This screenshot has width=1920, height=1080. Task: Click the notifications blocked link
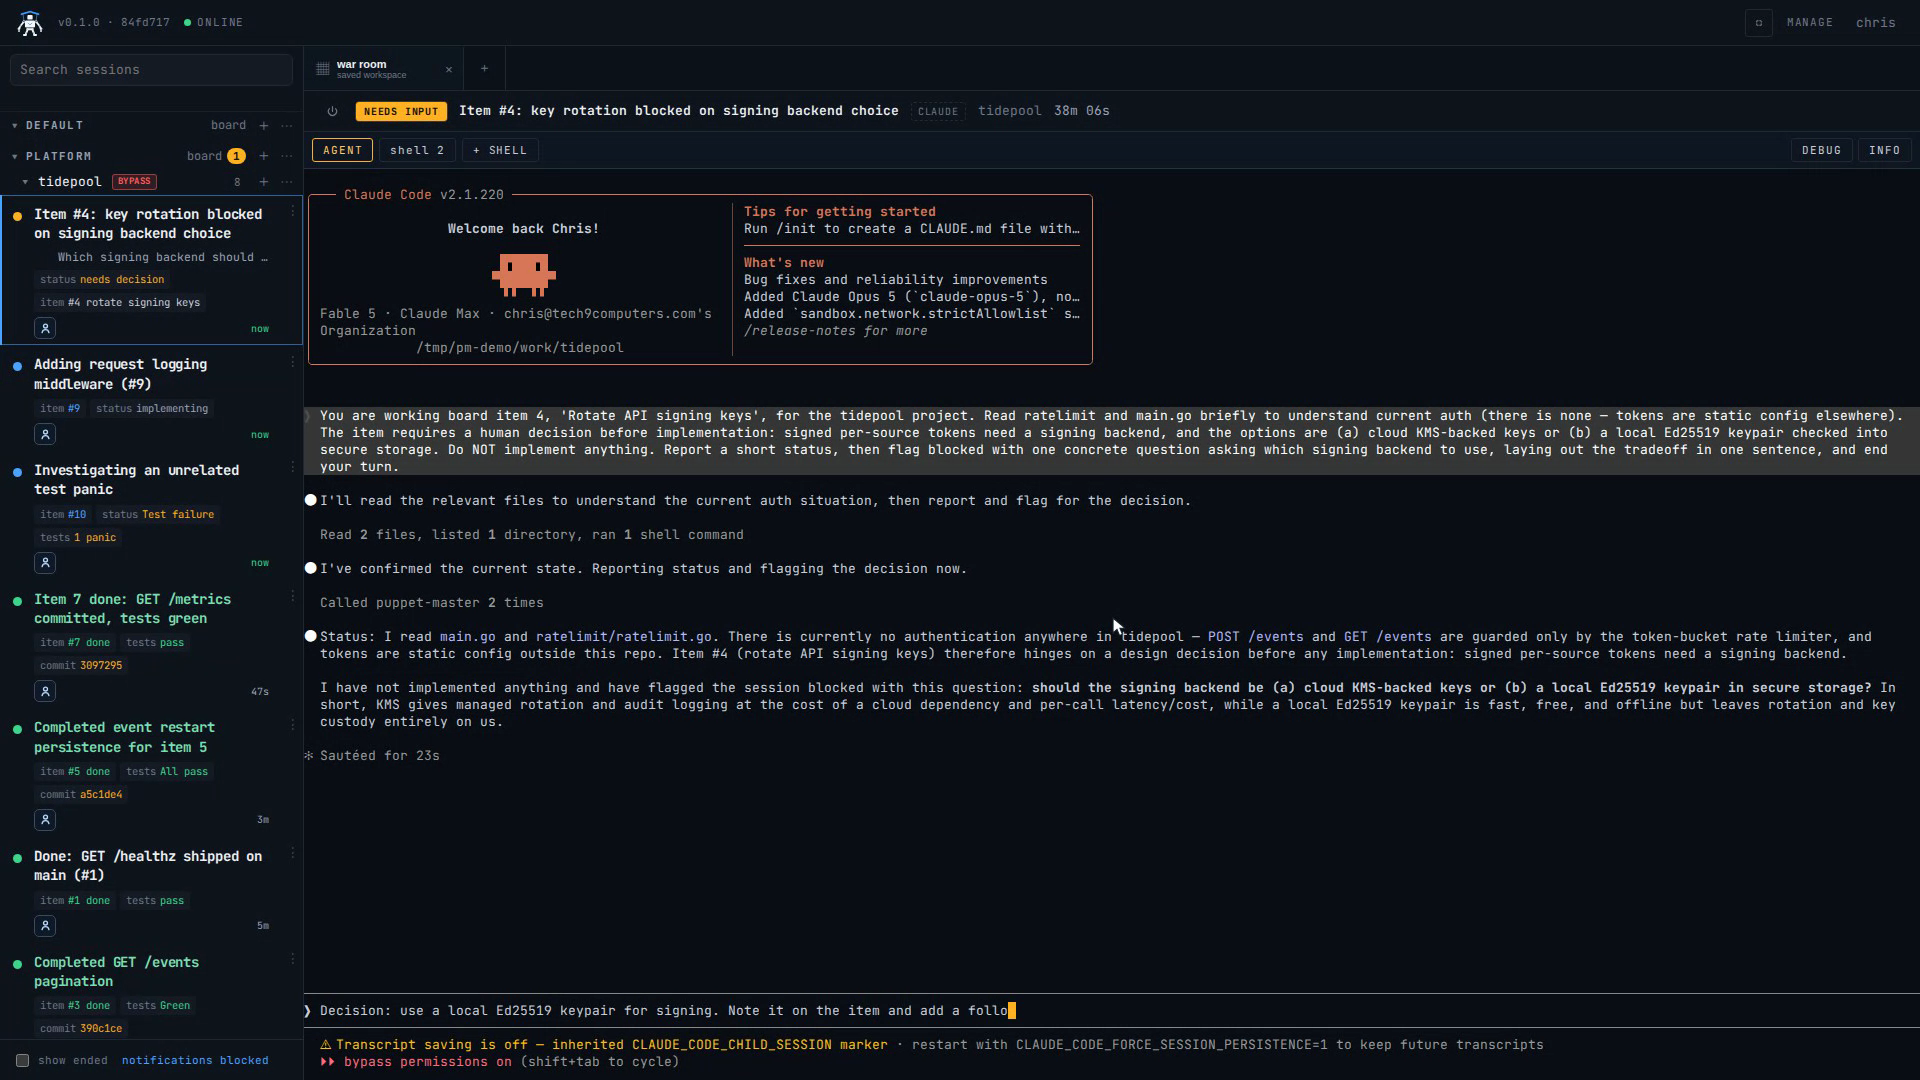tap(195, 1060)
